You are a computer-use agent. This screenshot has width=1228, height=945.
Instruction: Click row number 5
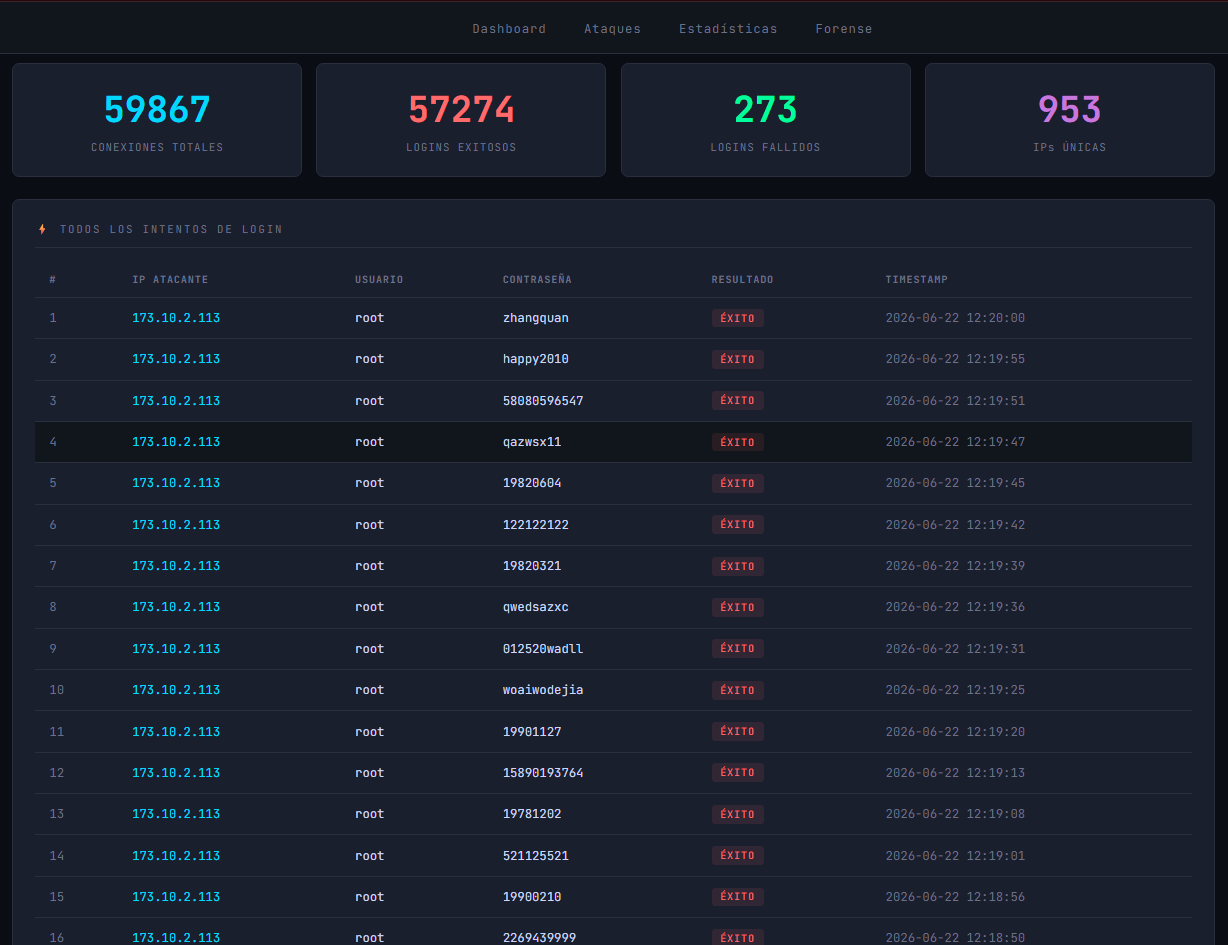(53, 483)
